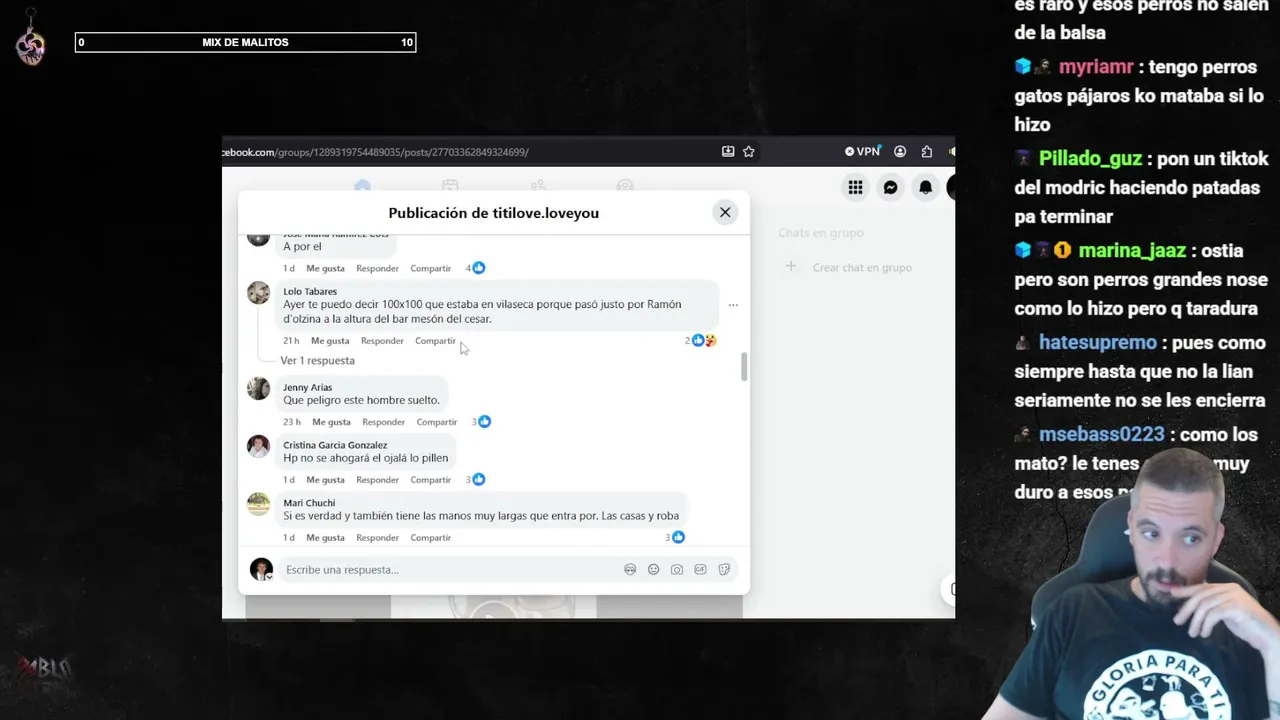
Task: Open Messenger from the Facebook header
Action: [890, 187]
